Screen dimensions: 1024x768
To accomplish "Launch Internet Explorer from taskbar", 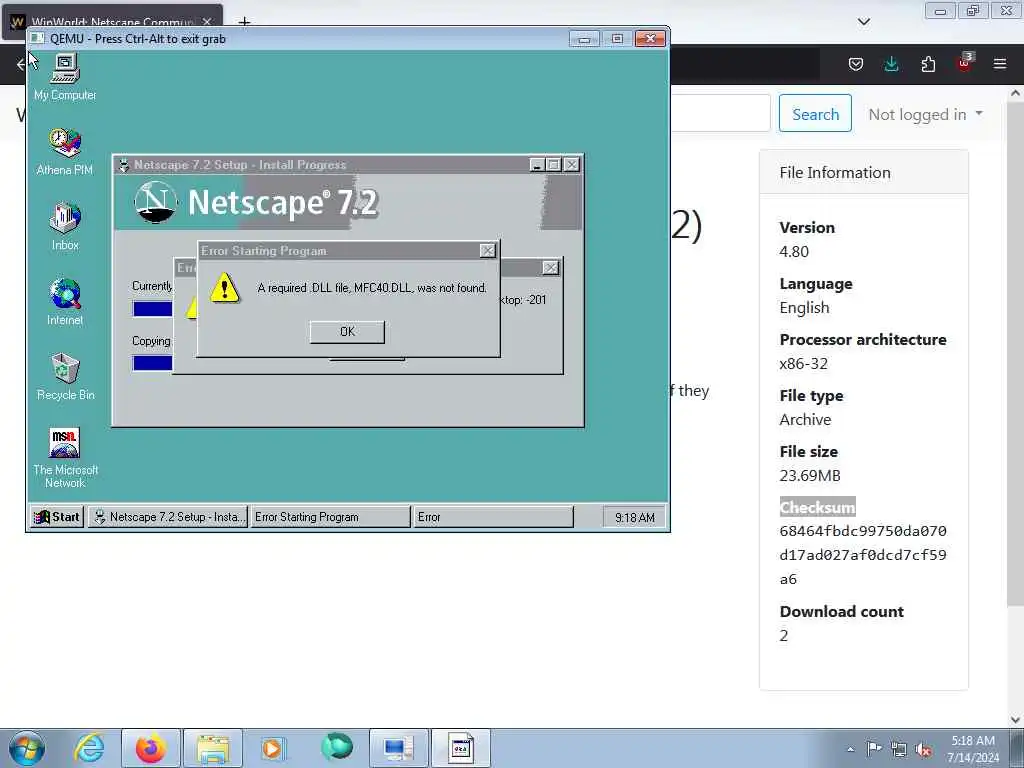I will [x=89, y=748].
